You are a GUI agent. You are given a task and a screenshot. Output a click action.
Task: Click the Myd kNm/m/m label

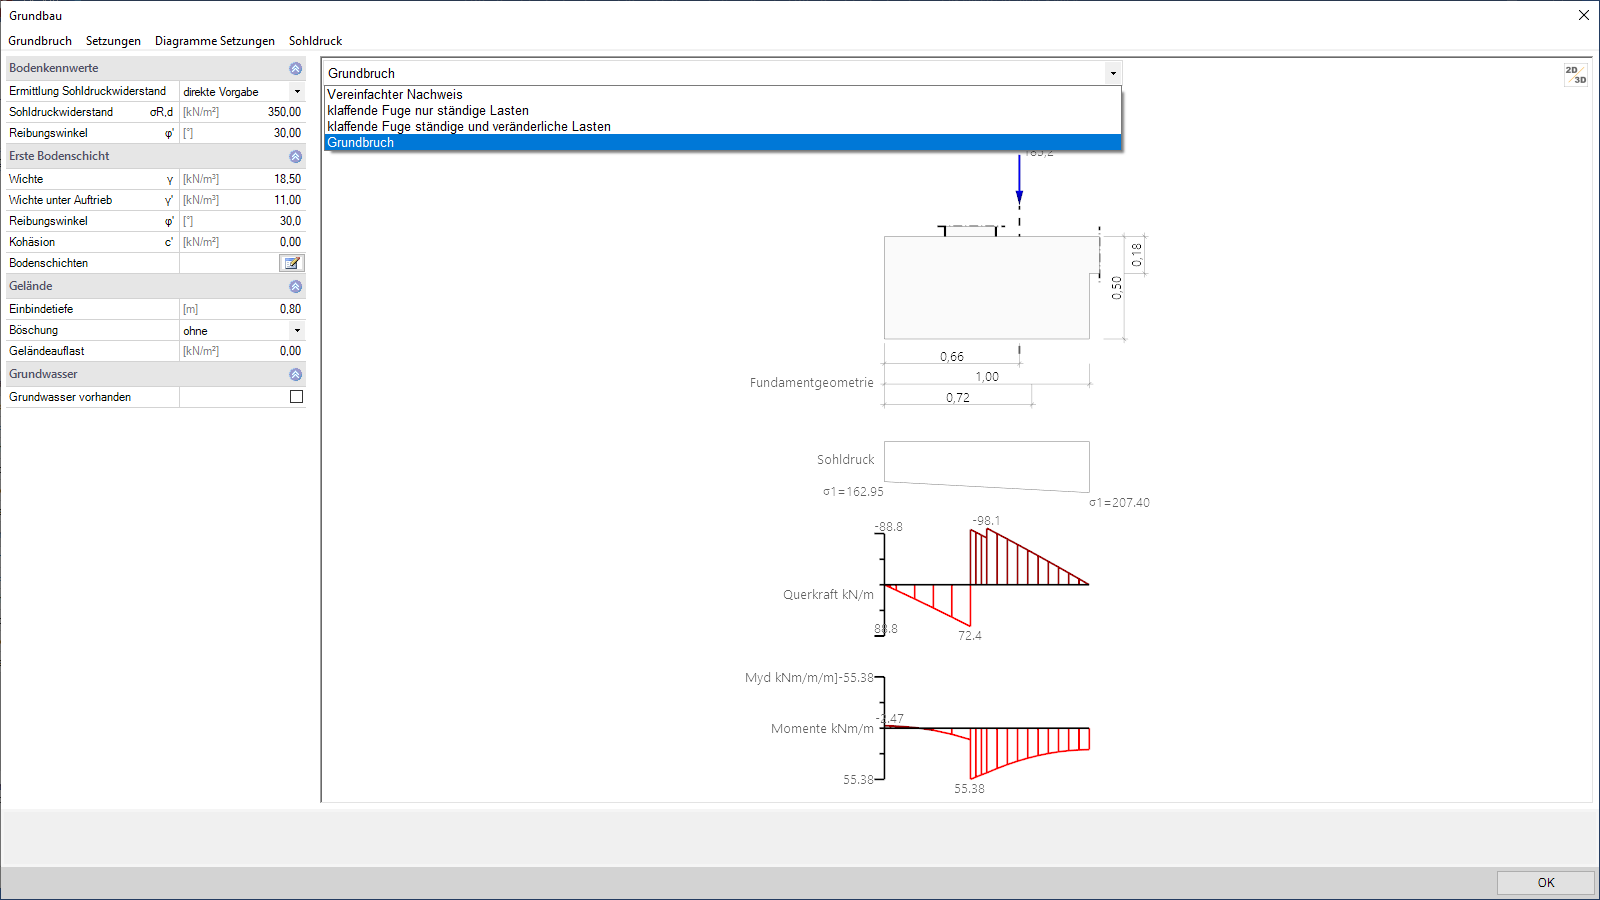pos(791,678)
